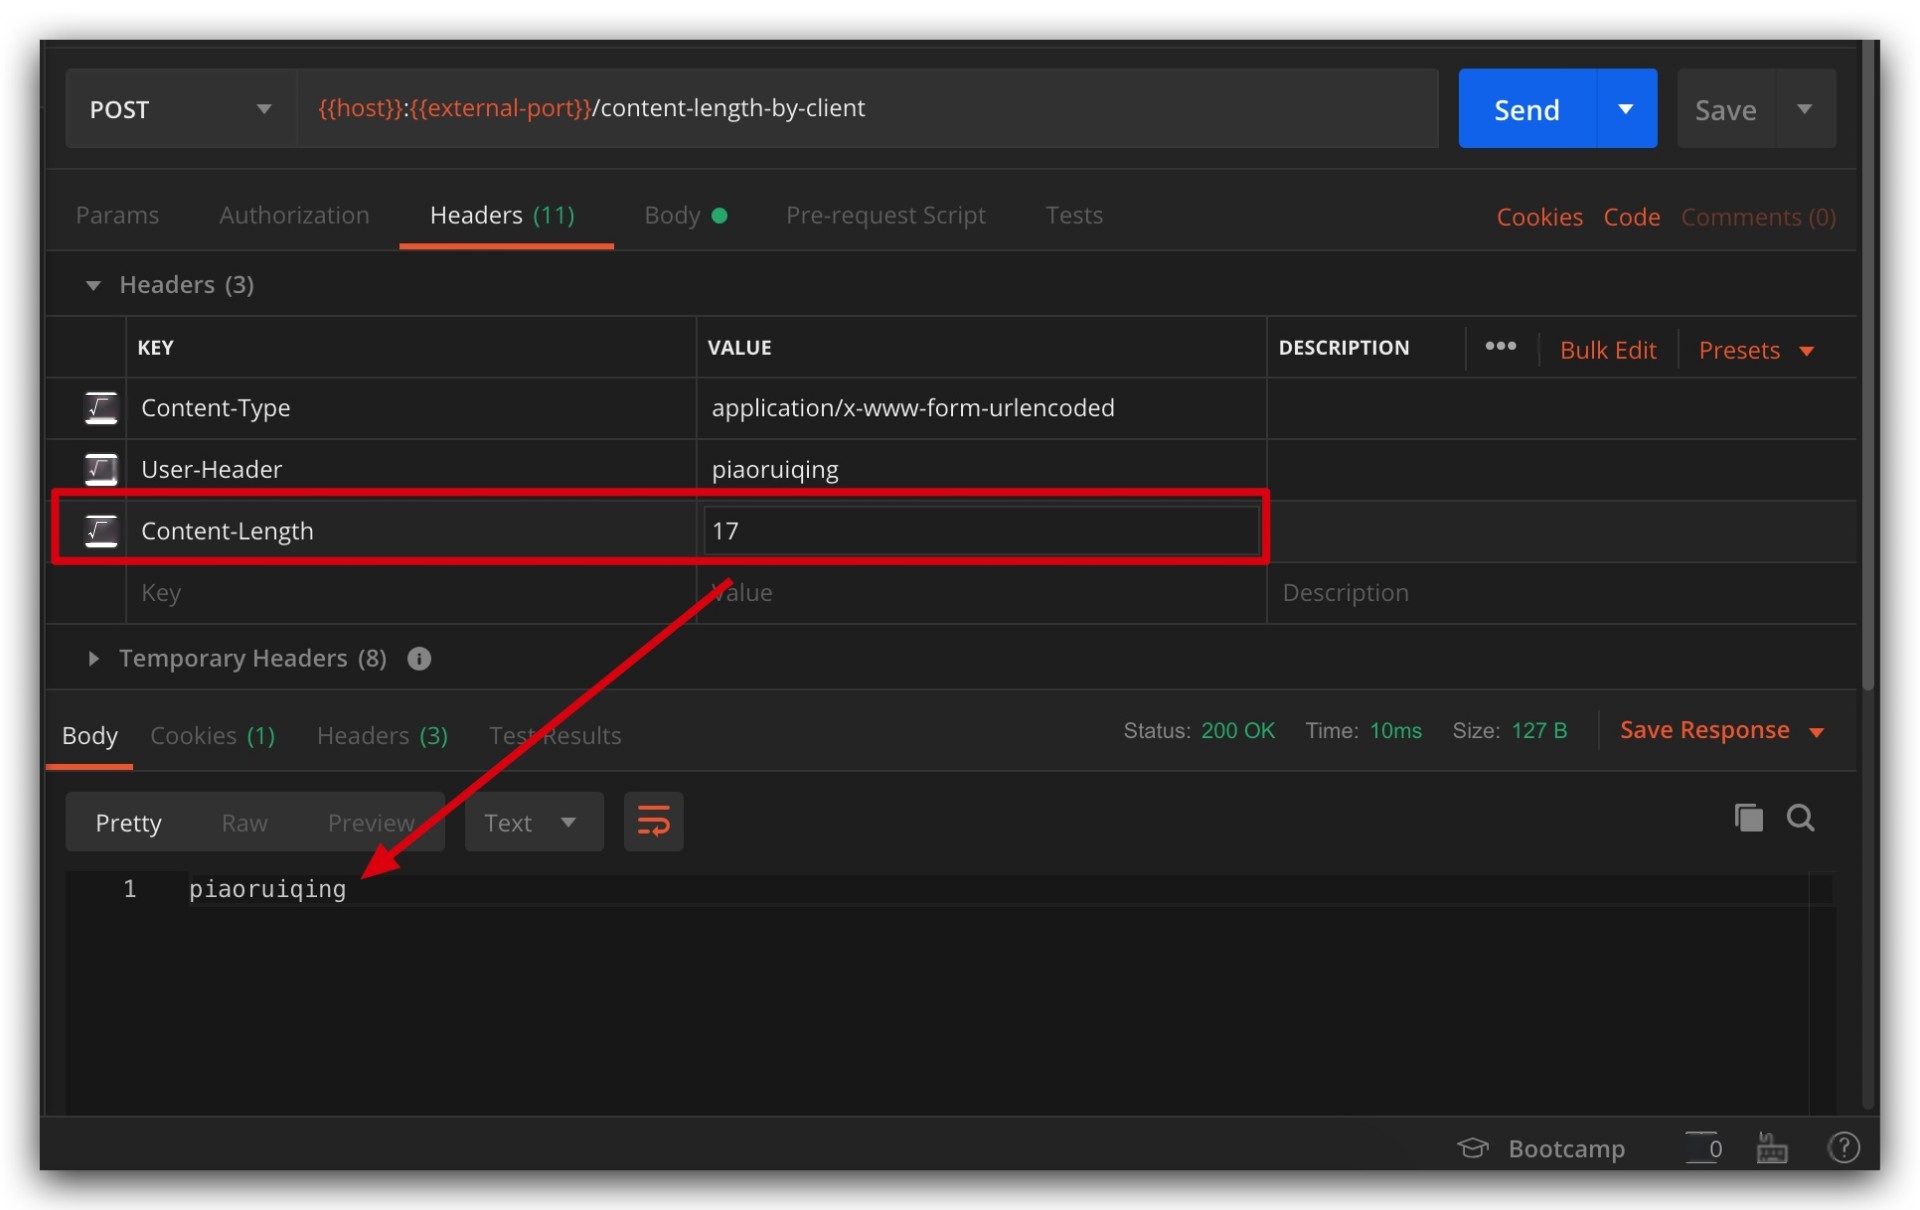This screenshot has height=1210, width=1920.
Task: Open the Text format dropdown
Action: click(x=533, y=822)
